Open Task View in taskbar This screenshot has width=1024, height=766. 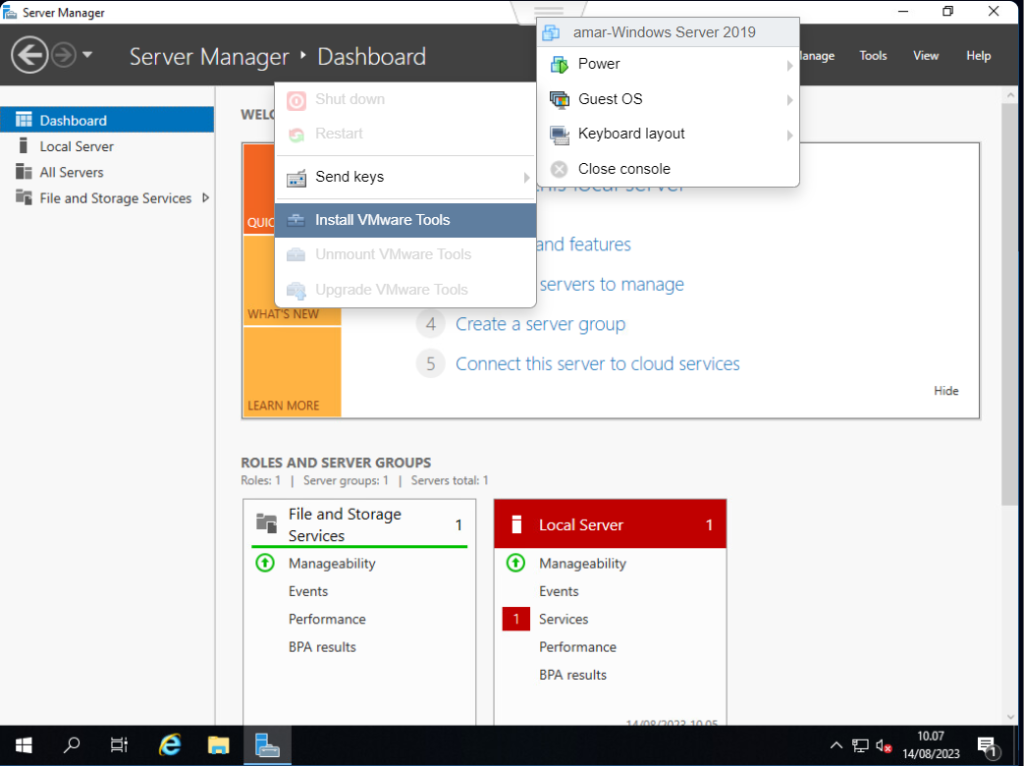coord(119,745)
